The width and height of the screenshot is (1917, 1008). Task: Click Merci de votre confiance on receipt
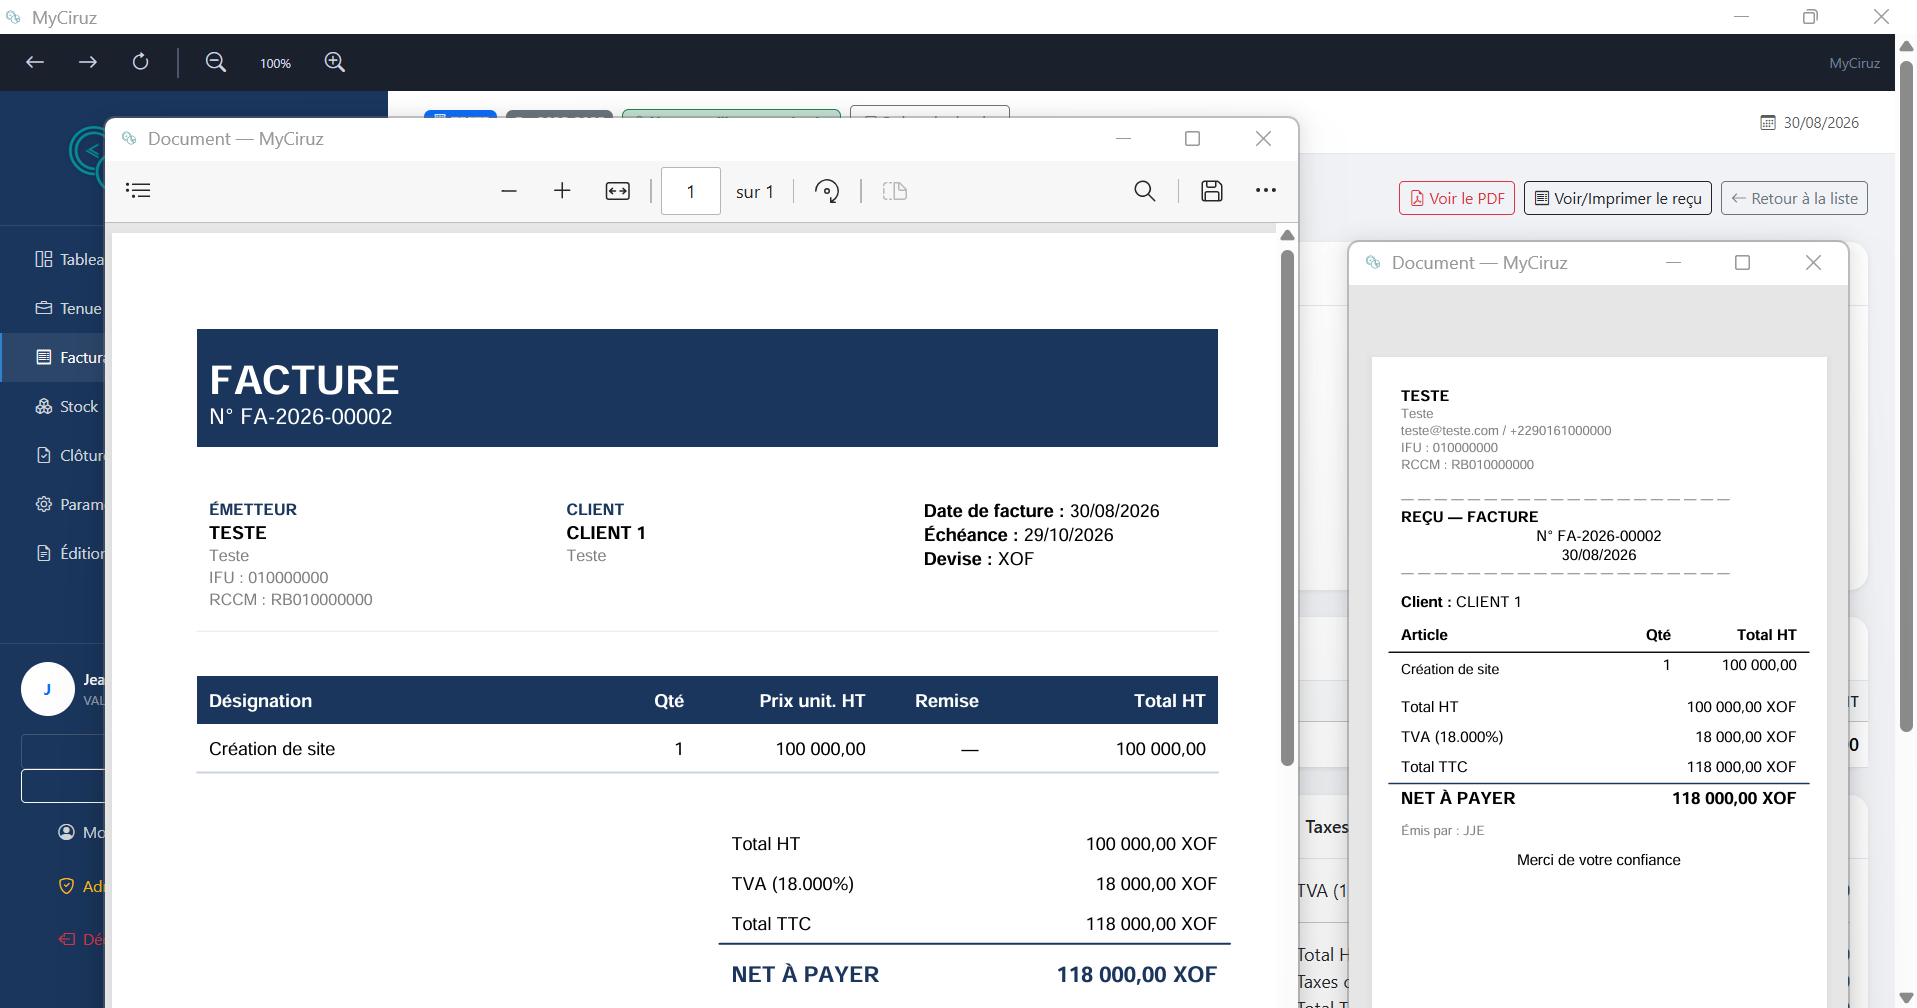pos(1598,860)
